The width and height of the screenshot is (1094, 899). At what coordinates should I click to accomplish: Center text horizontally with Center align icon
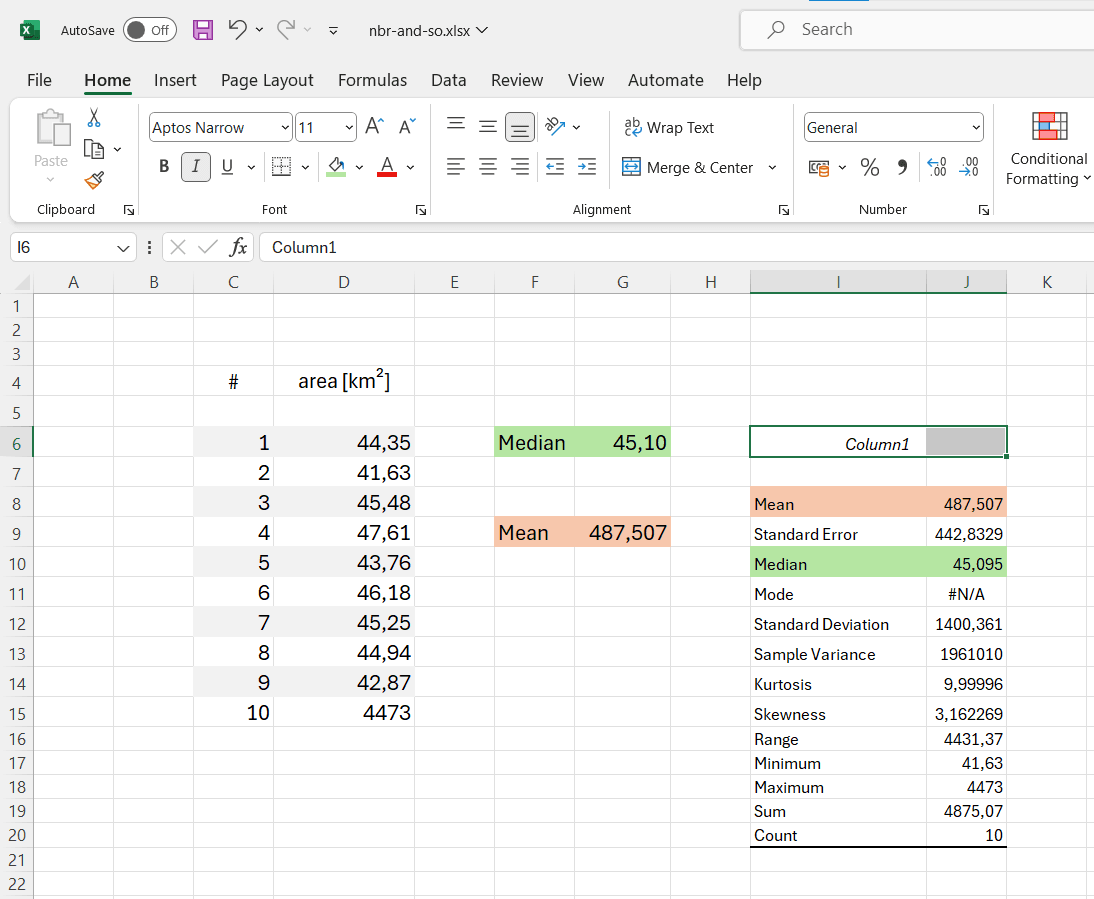(x=488, y=167)
